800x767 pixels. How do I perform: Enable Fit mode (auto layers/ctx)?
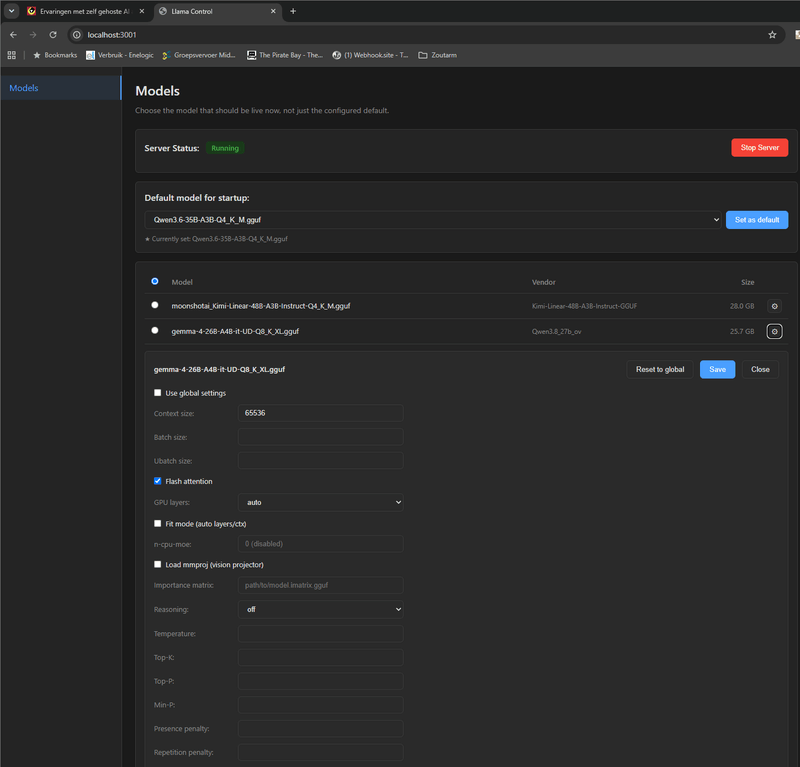coord(158,524)
